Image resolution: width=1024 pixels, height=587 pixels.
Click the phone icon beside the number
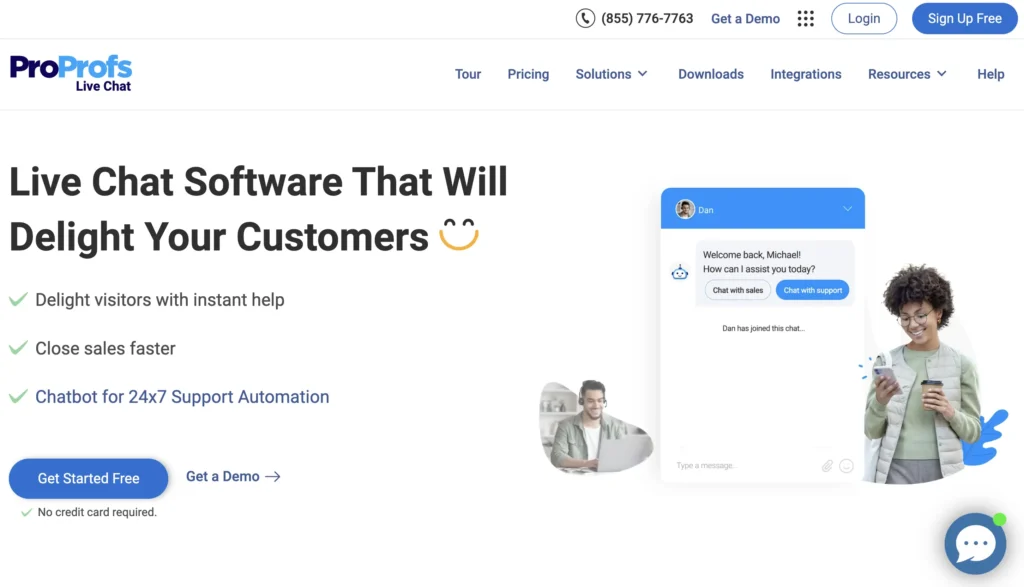click(x=585, y=18)
